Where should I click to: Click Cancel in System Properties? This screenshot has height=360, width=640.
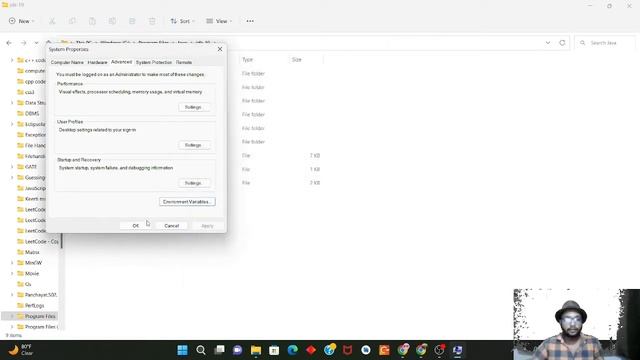pos(171,226)
